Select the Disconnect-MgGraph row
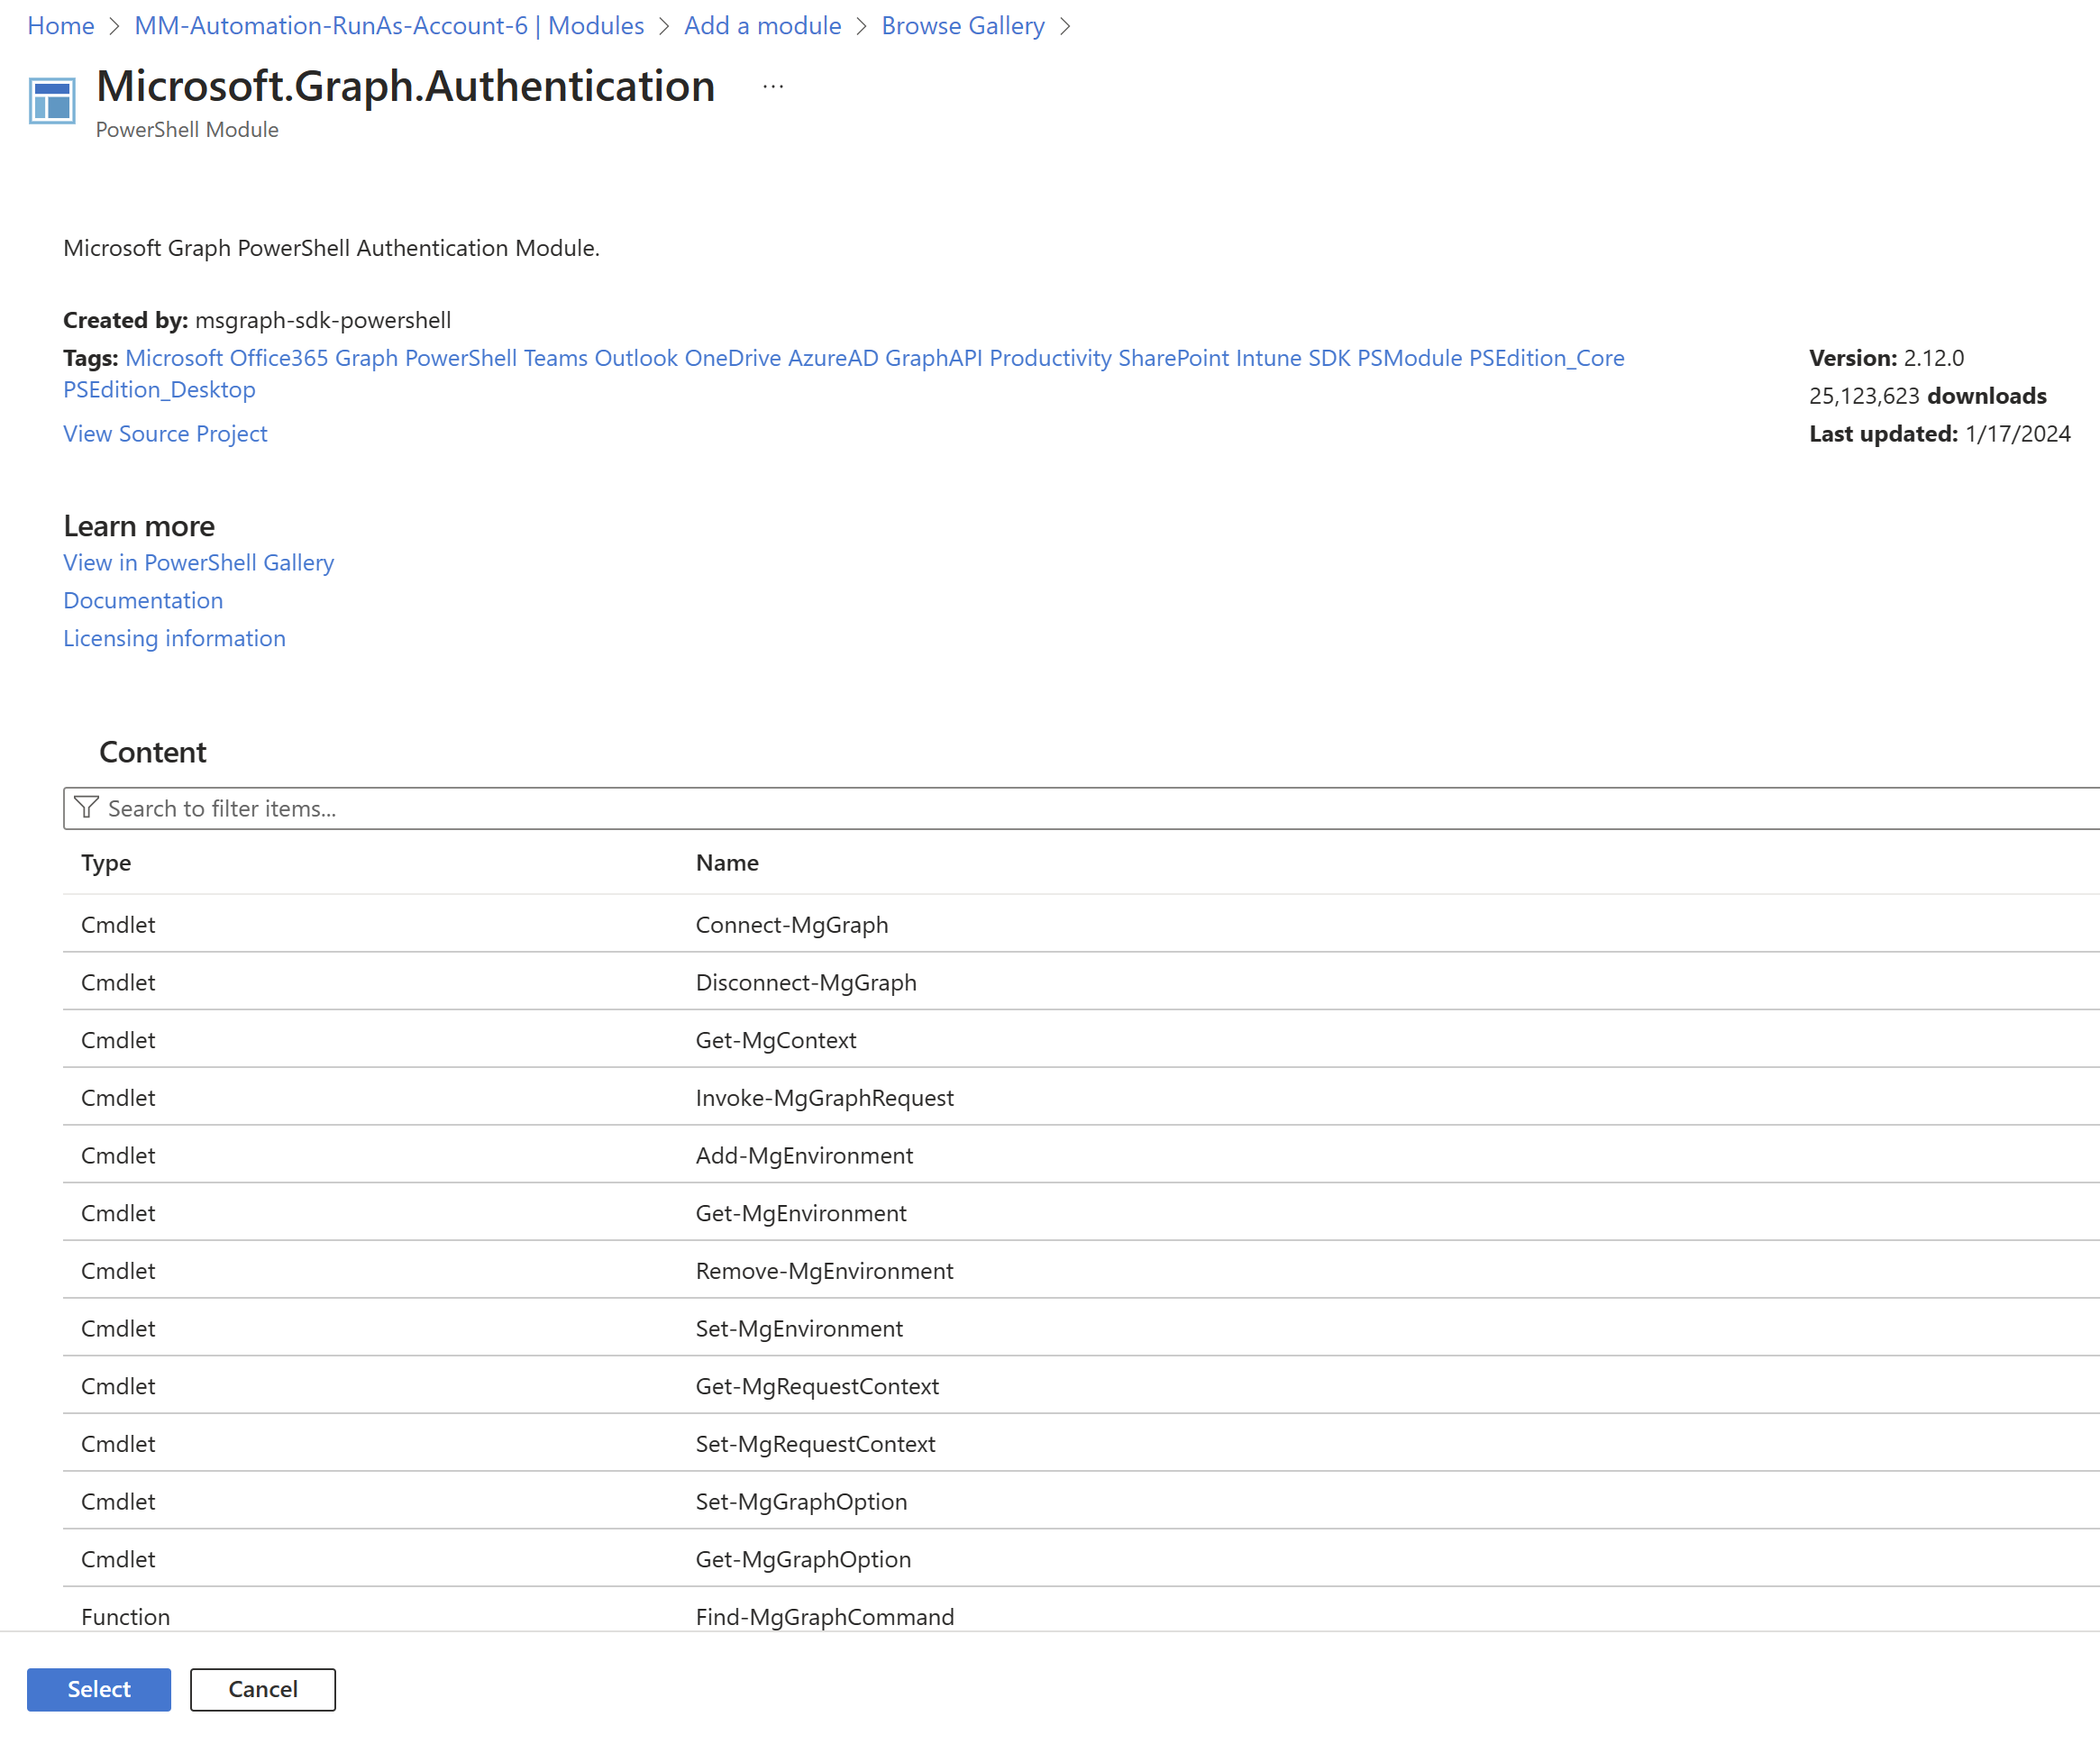Viewport: 2100px width, 1744px height. click(x=1081, y=982)
